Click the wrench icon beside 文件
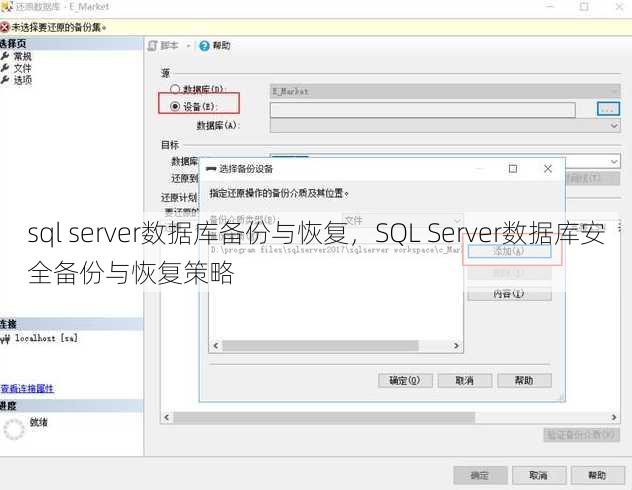Screen dimensions: 632x490 pos(5,68)
